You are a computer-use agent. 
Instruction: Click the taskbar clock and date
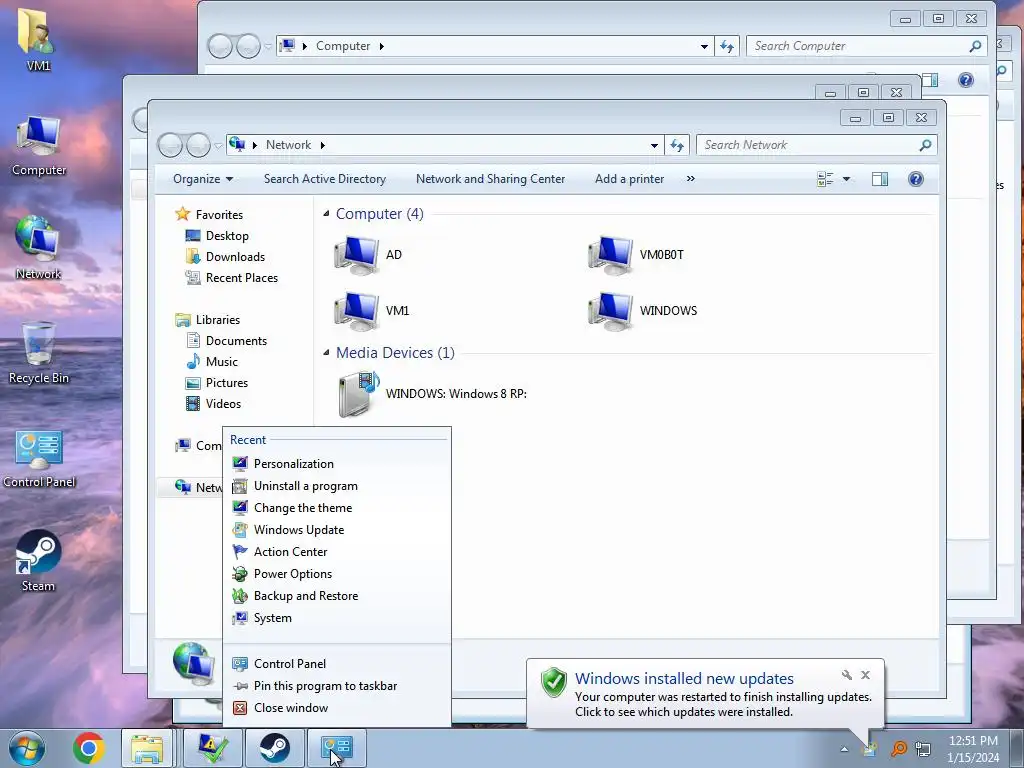click(973, 749)
